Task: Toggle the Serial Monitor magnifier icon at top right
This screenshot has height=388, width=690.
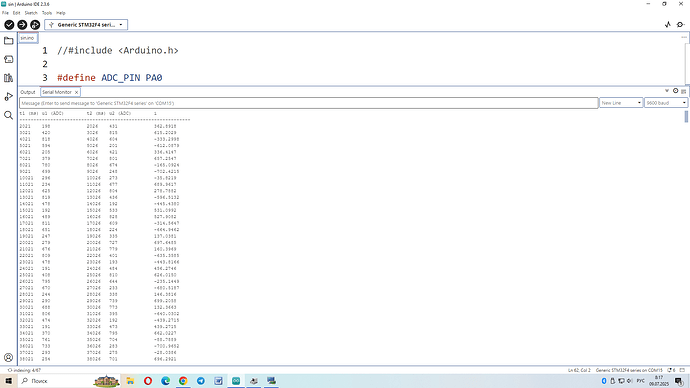Action: tap(681, 25)
